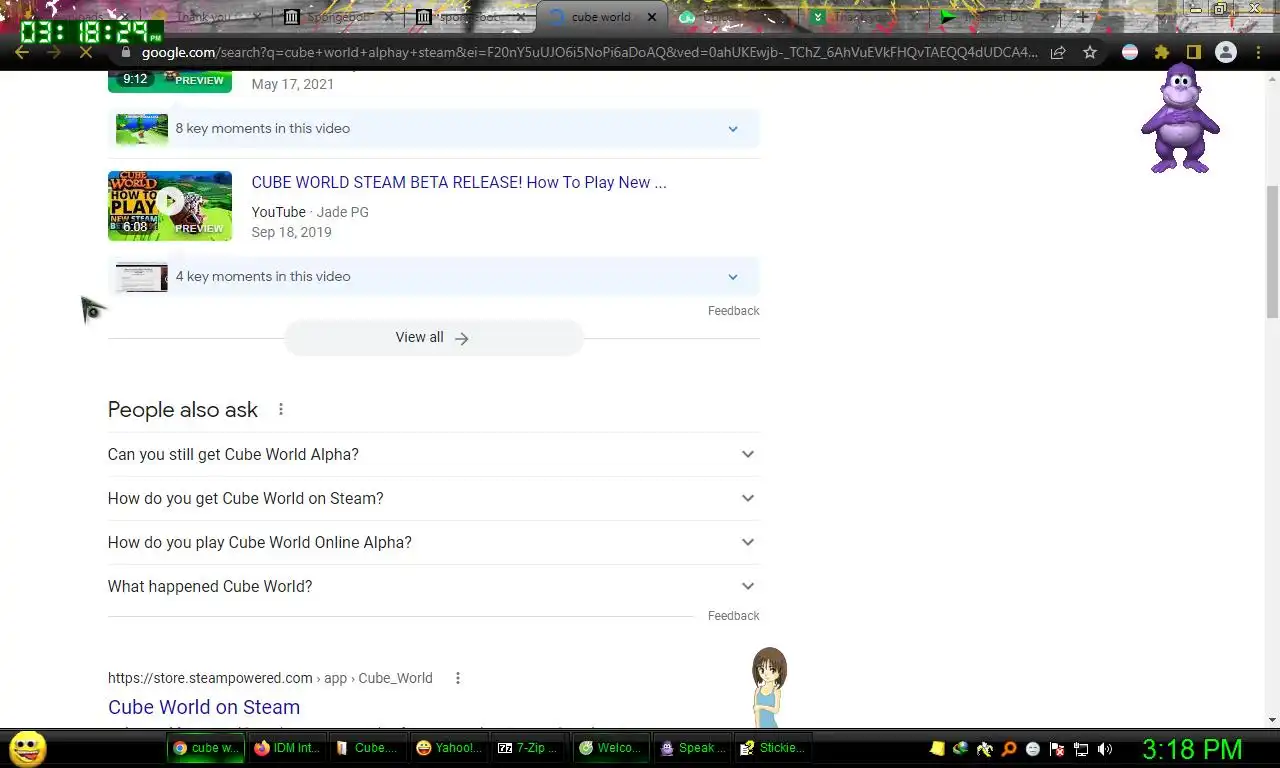The width and height of the screenshot is (1280, 768).
Task: Open the 7-Zip taskbar item
Action: [530, 748]
